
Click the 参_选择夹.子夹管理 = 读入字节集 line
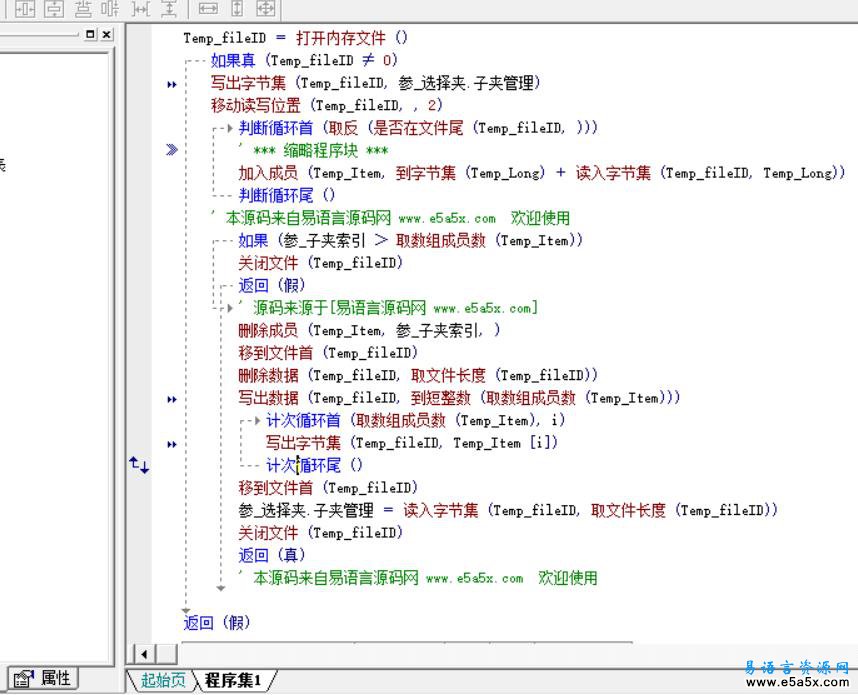[x=508, y=511]
